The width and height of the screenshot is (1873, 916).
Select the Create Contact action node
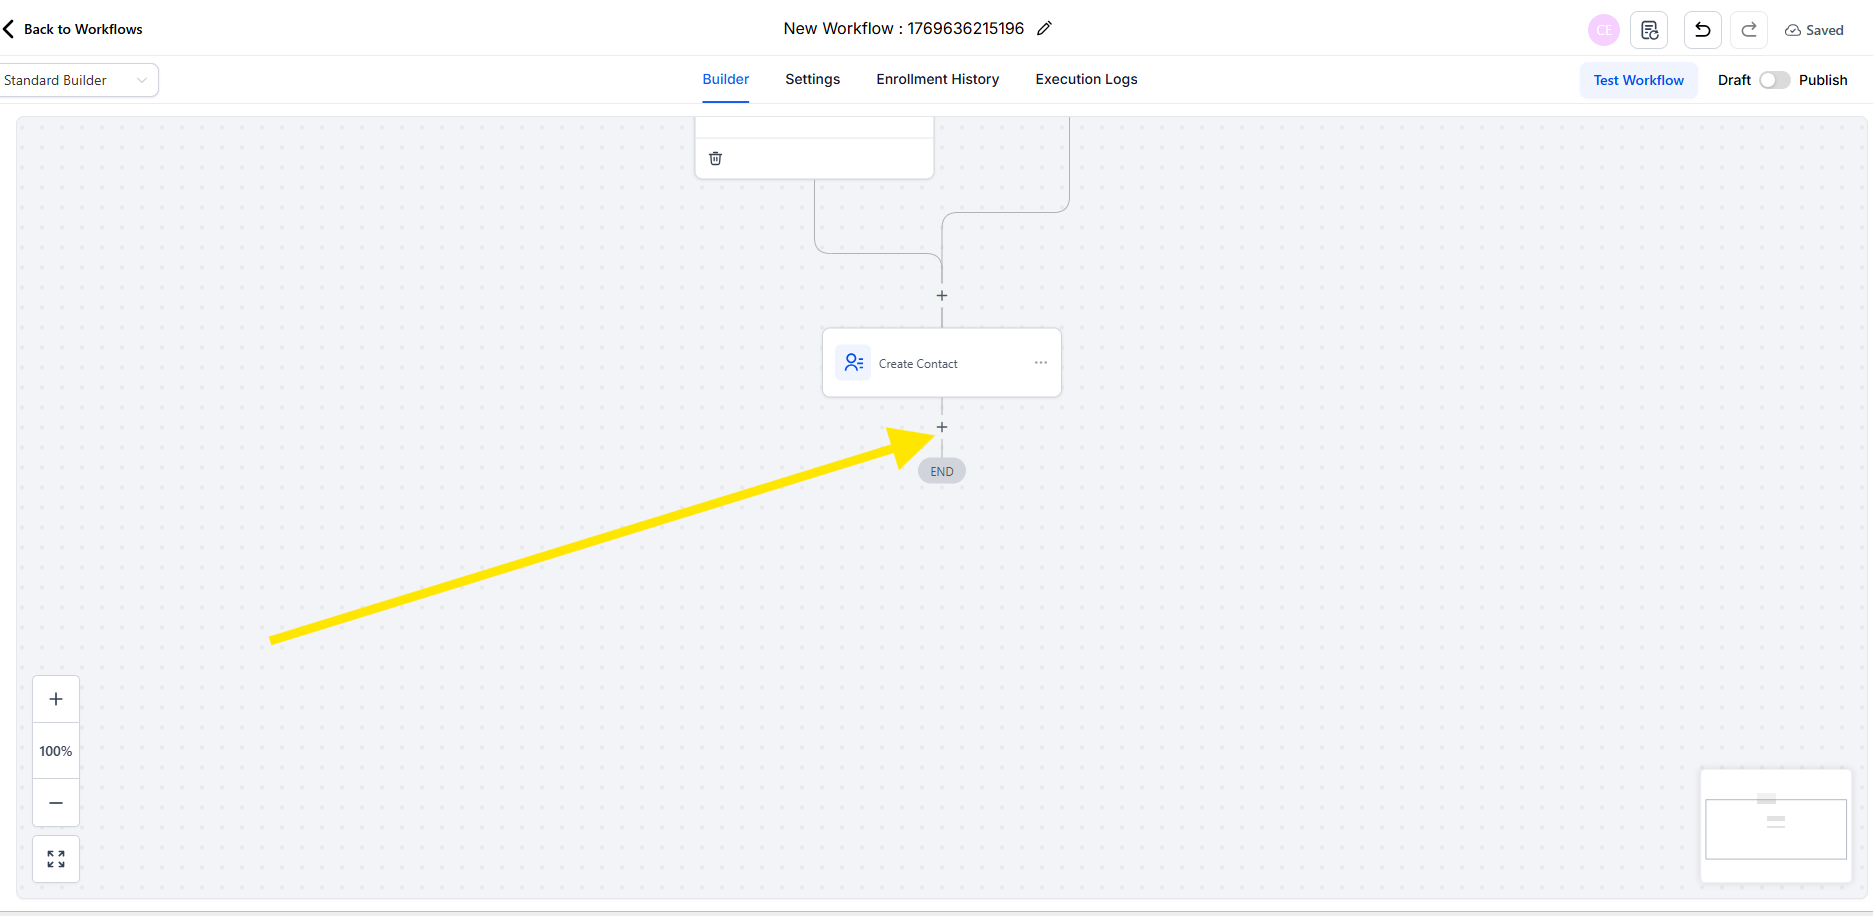point(918,364)
